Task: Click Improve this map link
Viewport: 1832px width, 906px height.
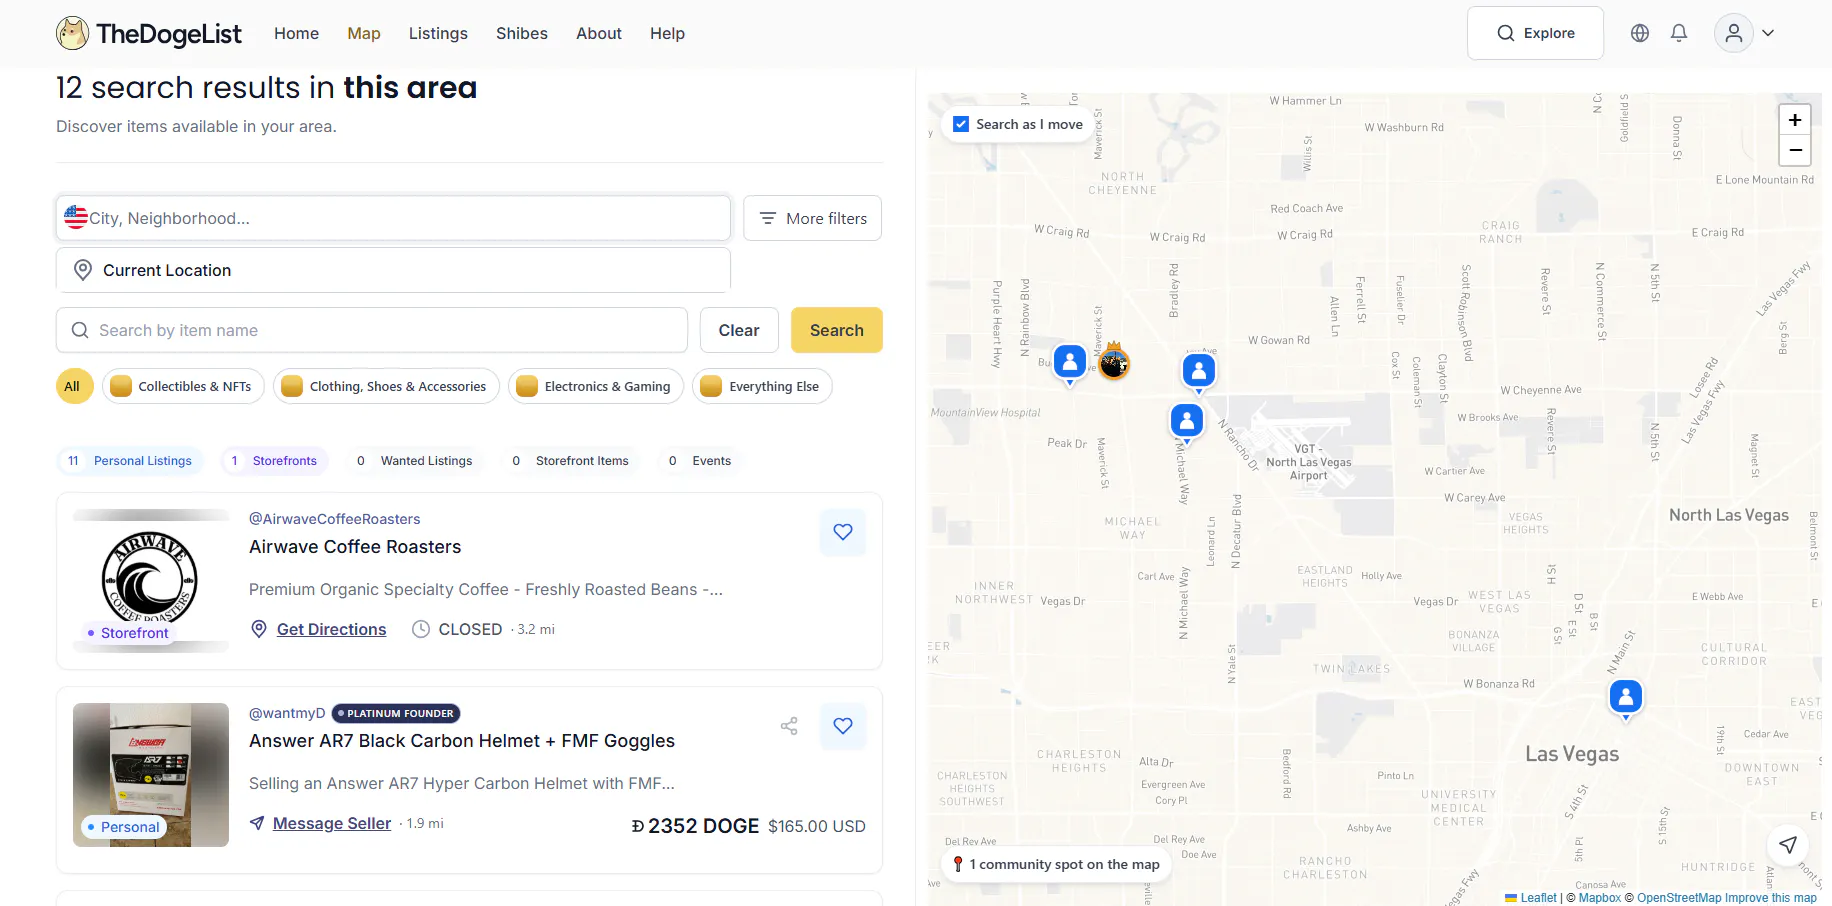Action: [x=1771, y=898]
